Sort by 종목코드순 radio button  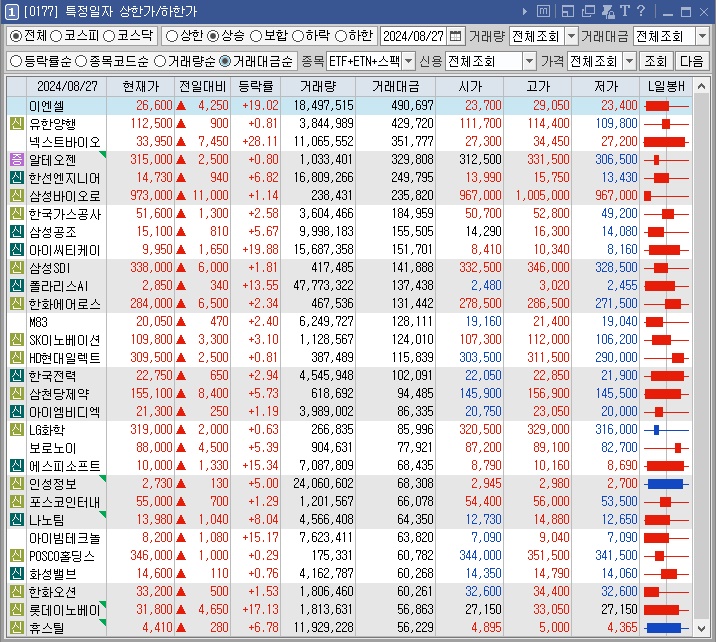(81, 61)
